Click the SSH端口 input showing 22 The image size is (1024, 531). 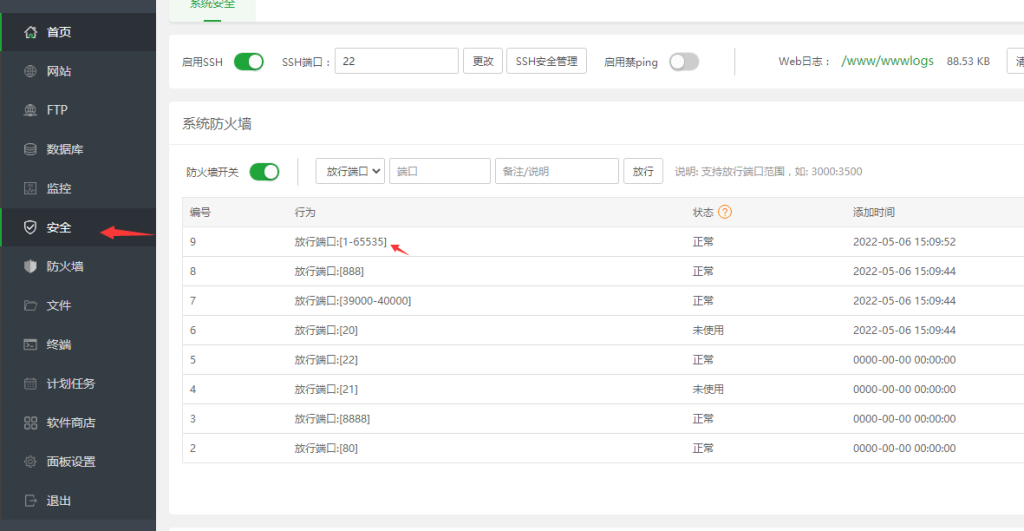click(x=396, y=61)
